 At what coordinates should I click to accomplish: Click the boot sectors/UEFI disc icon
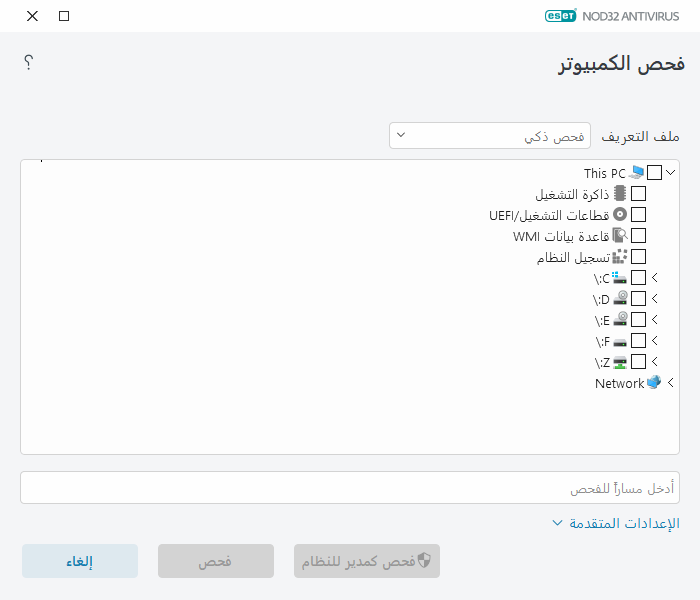[620, 214]
